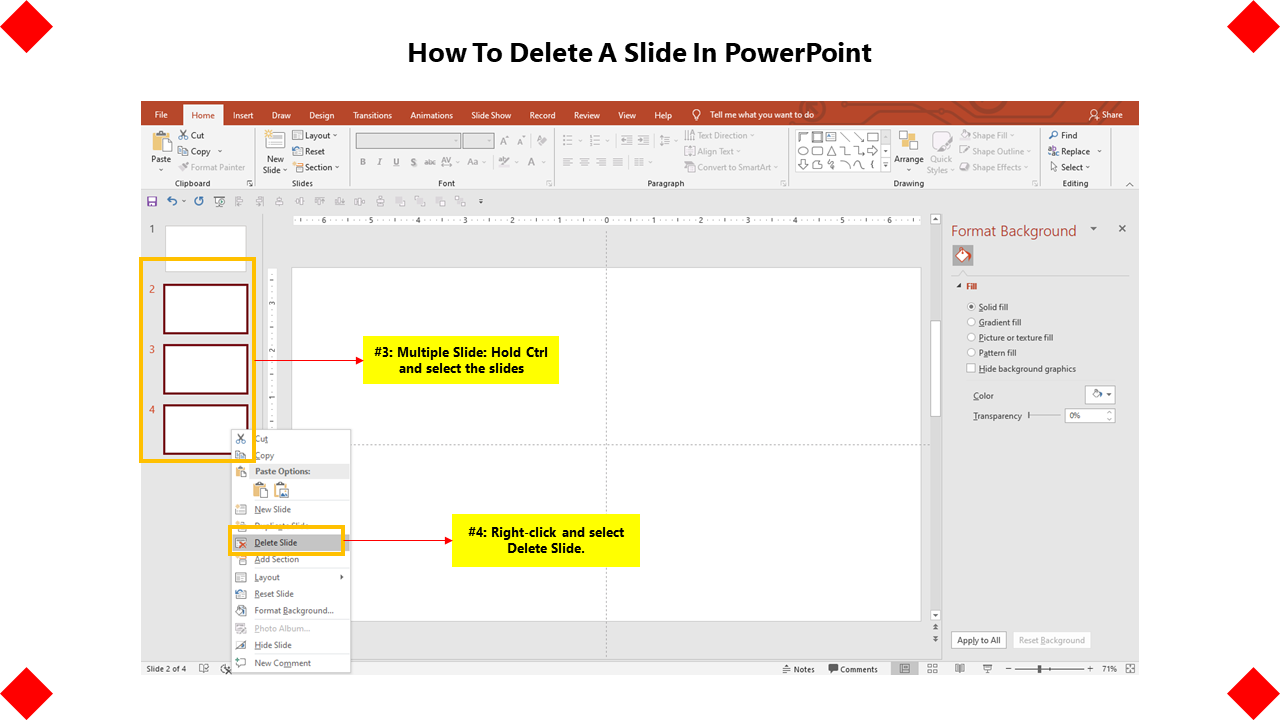This screenshot has width=1280, height=720.
Task: Expand the shapes gallery More button
Action: coord(885,166)
